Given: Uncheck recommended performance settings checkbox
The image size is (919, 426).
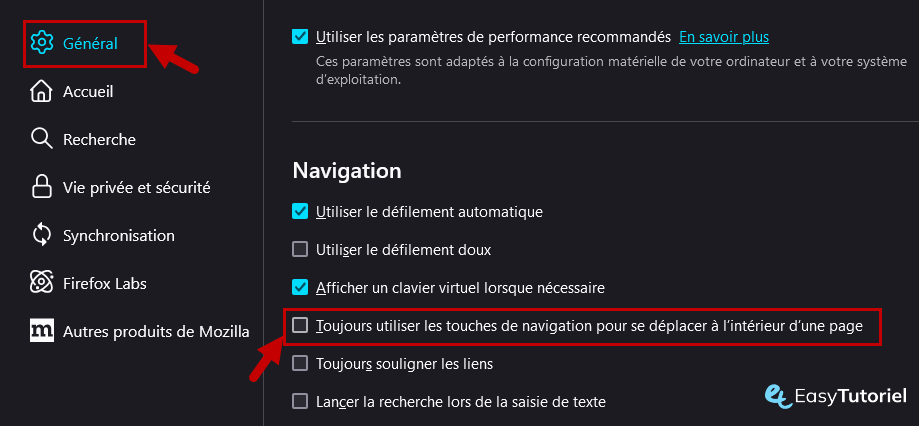Looking at the screenshot, I should [300, 37].
